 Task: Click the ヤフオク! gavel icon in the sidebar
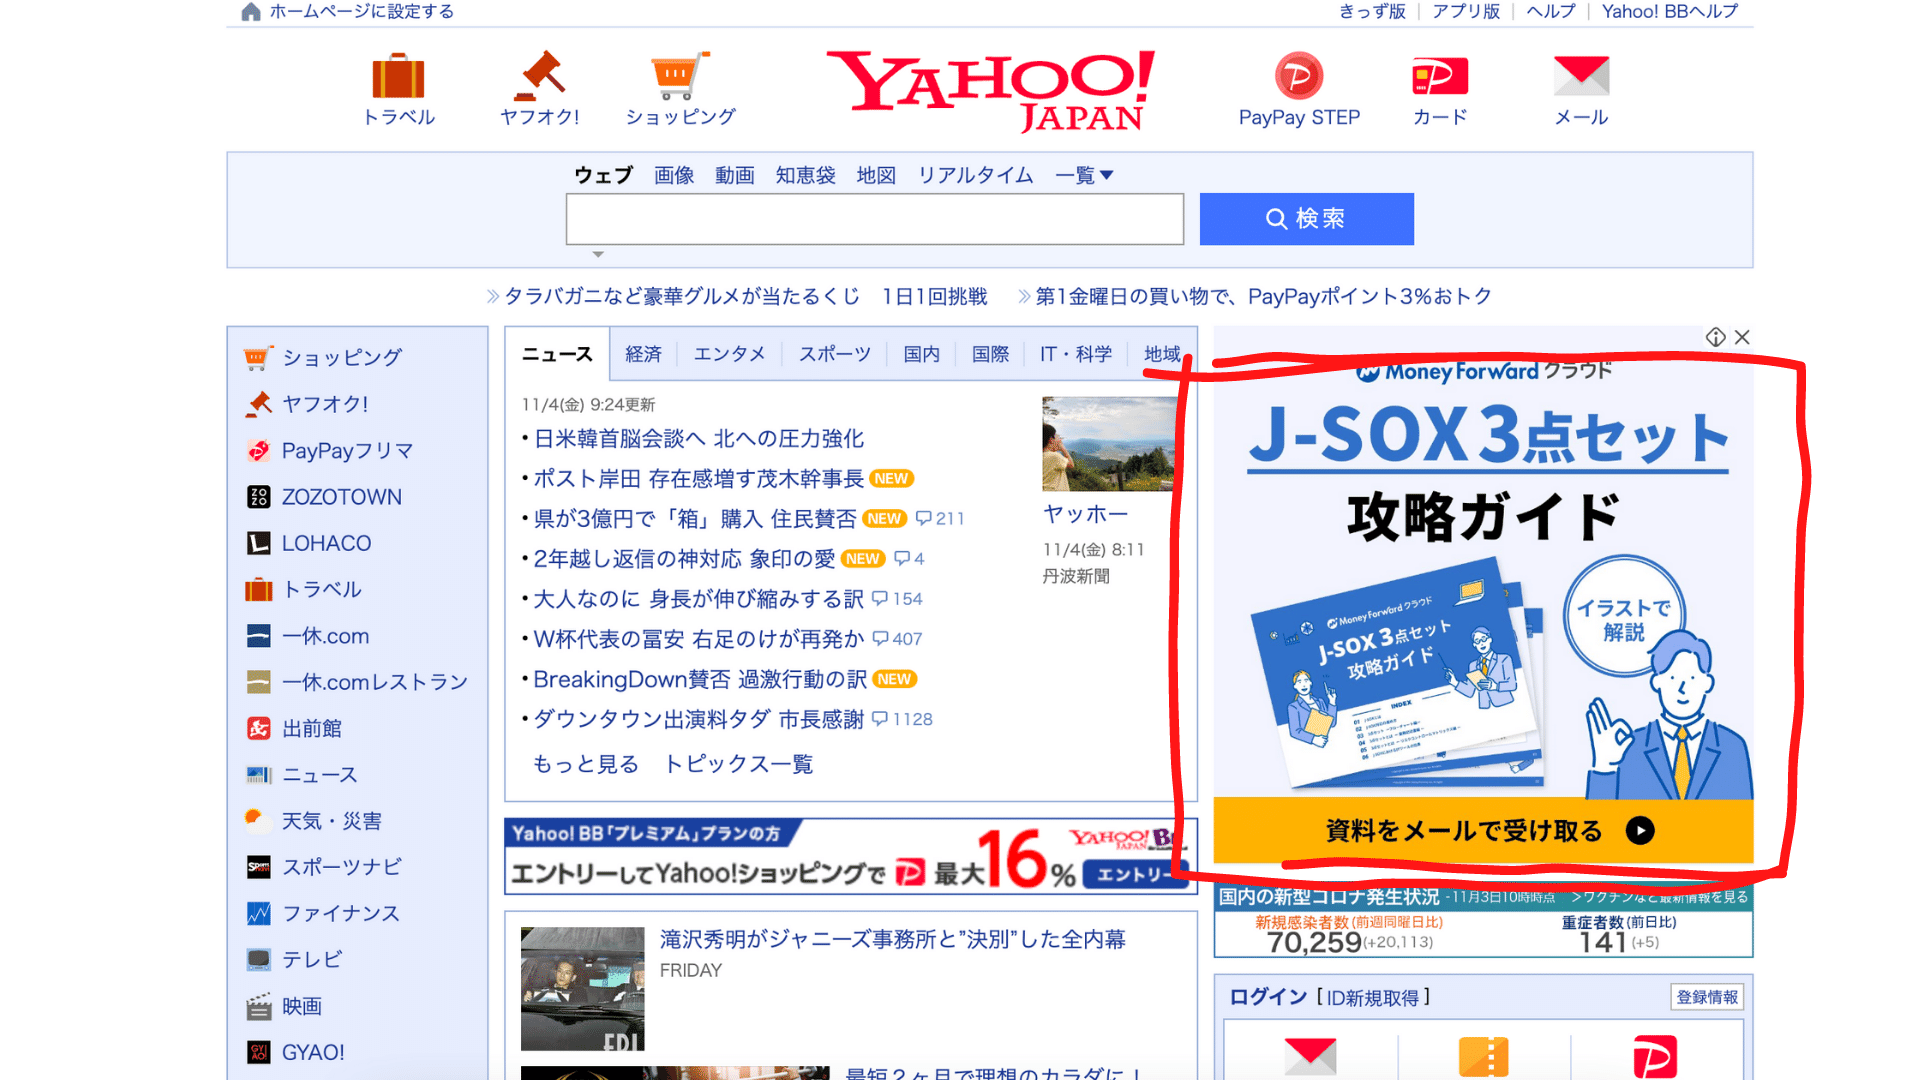pyautogui.click(x=258, y=403)
